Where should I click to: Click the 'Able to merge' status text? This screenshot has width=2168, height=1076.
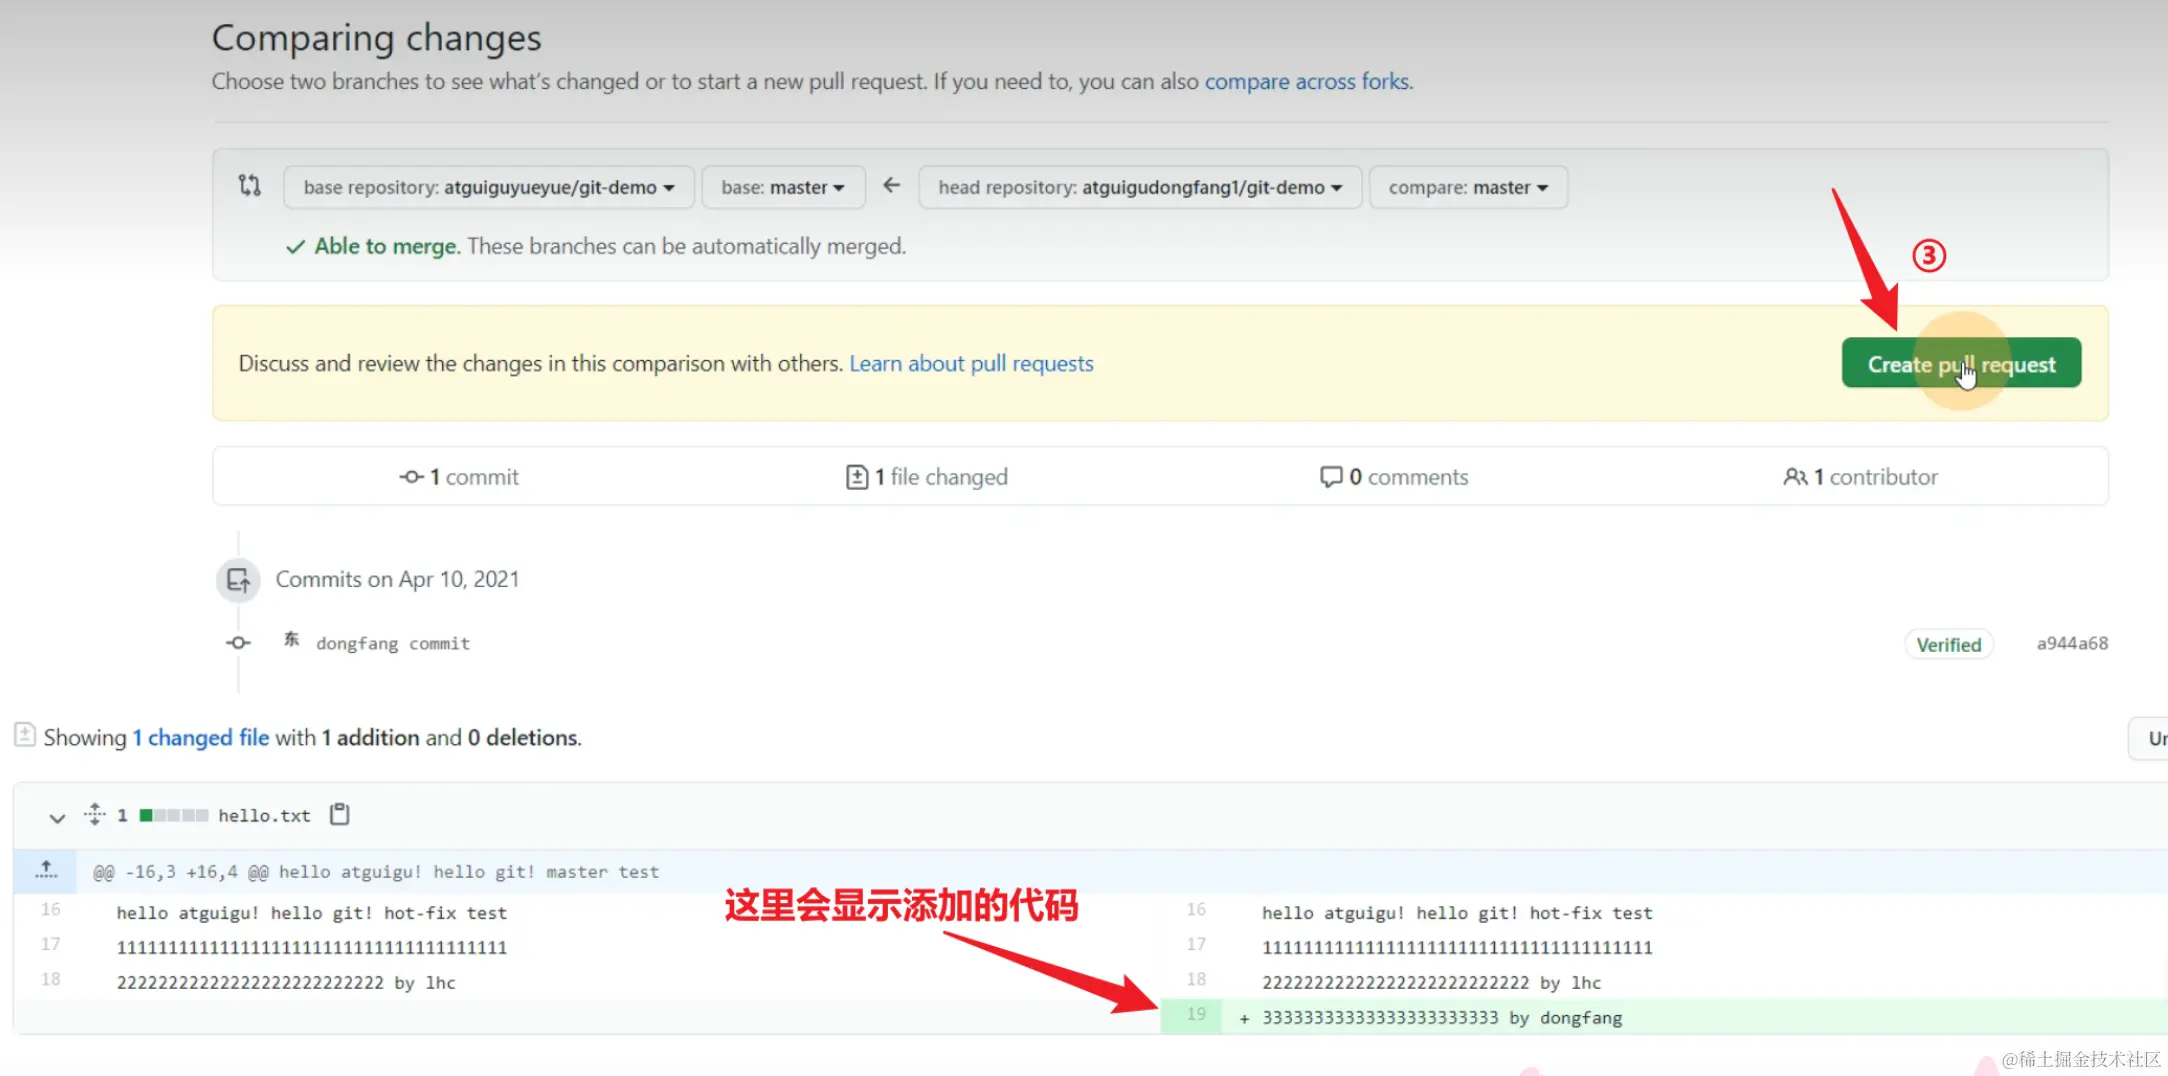point(386,246)
